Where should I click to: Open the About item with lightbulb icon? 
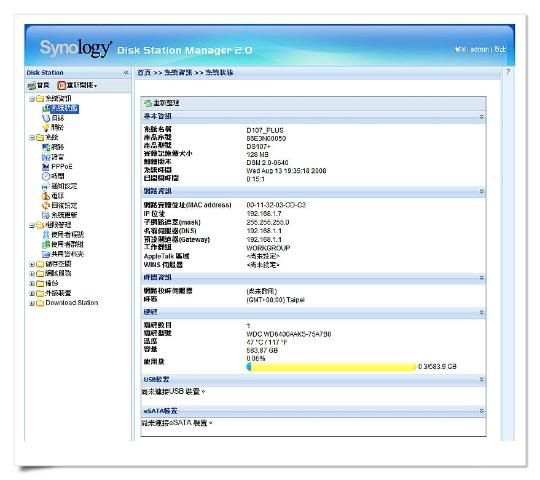[46, 127]
